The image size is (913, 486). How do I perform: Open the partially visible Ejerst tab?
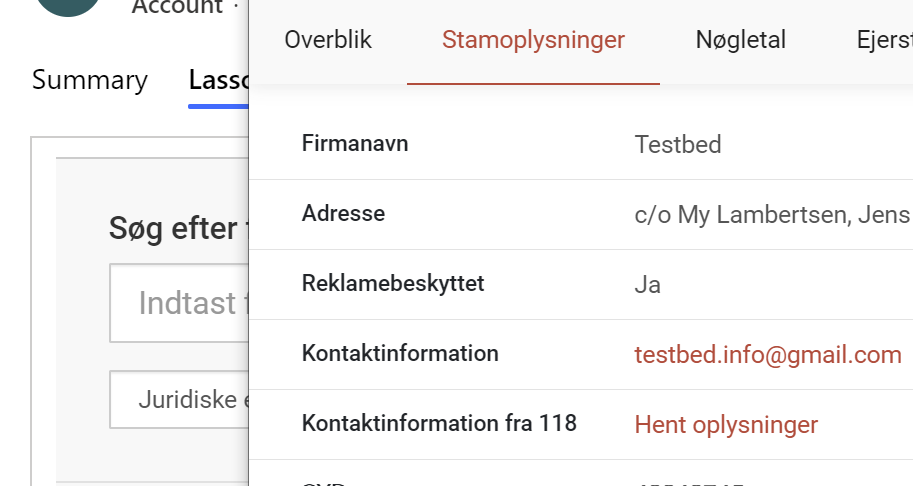pyautogui.click(x=884, y=40)
